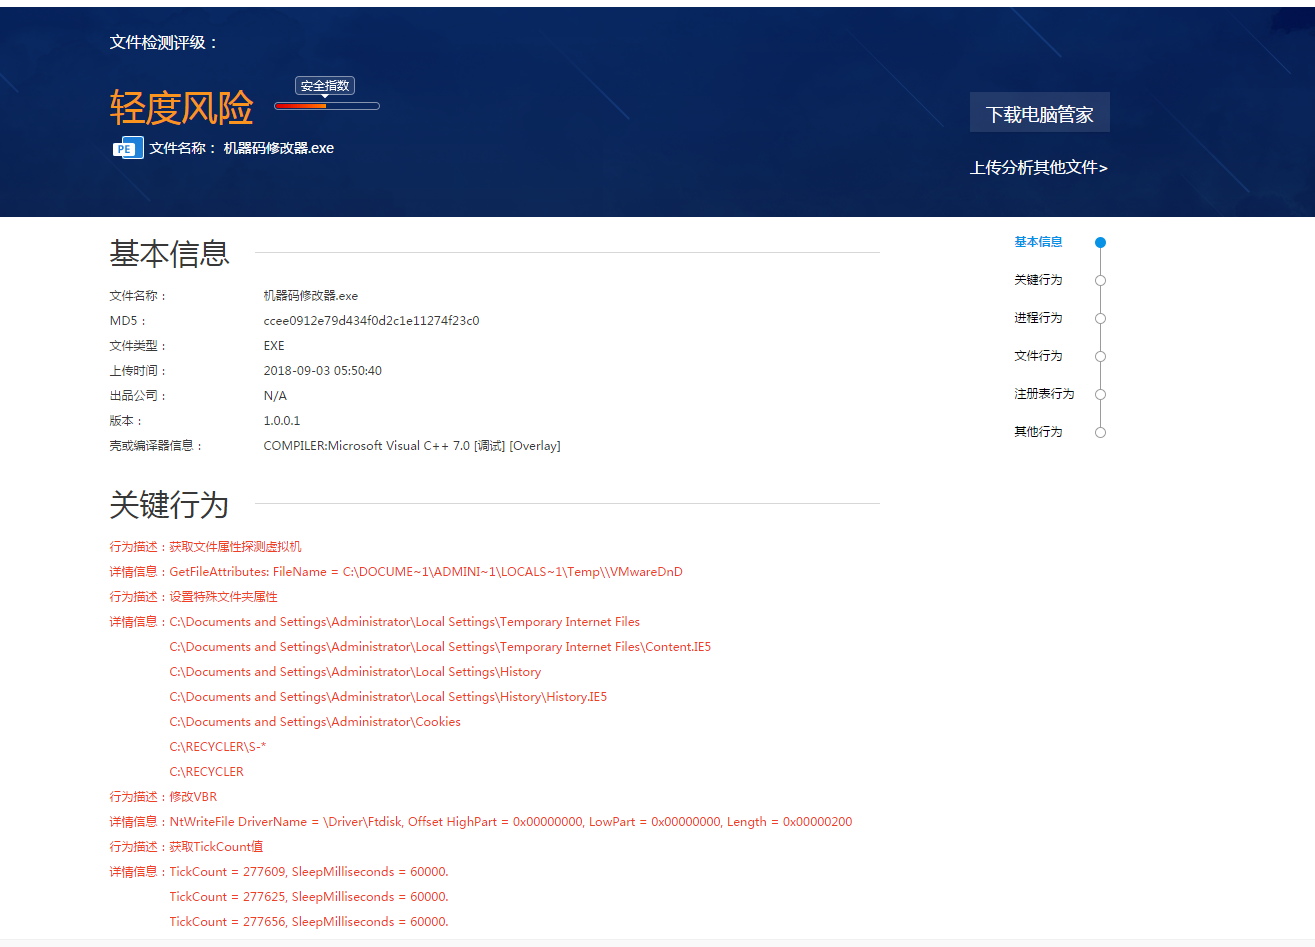Jump to 关键行为 section in side navigation
The image size is (1315, 947).
(x=1038, y=280)
